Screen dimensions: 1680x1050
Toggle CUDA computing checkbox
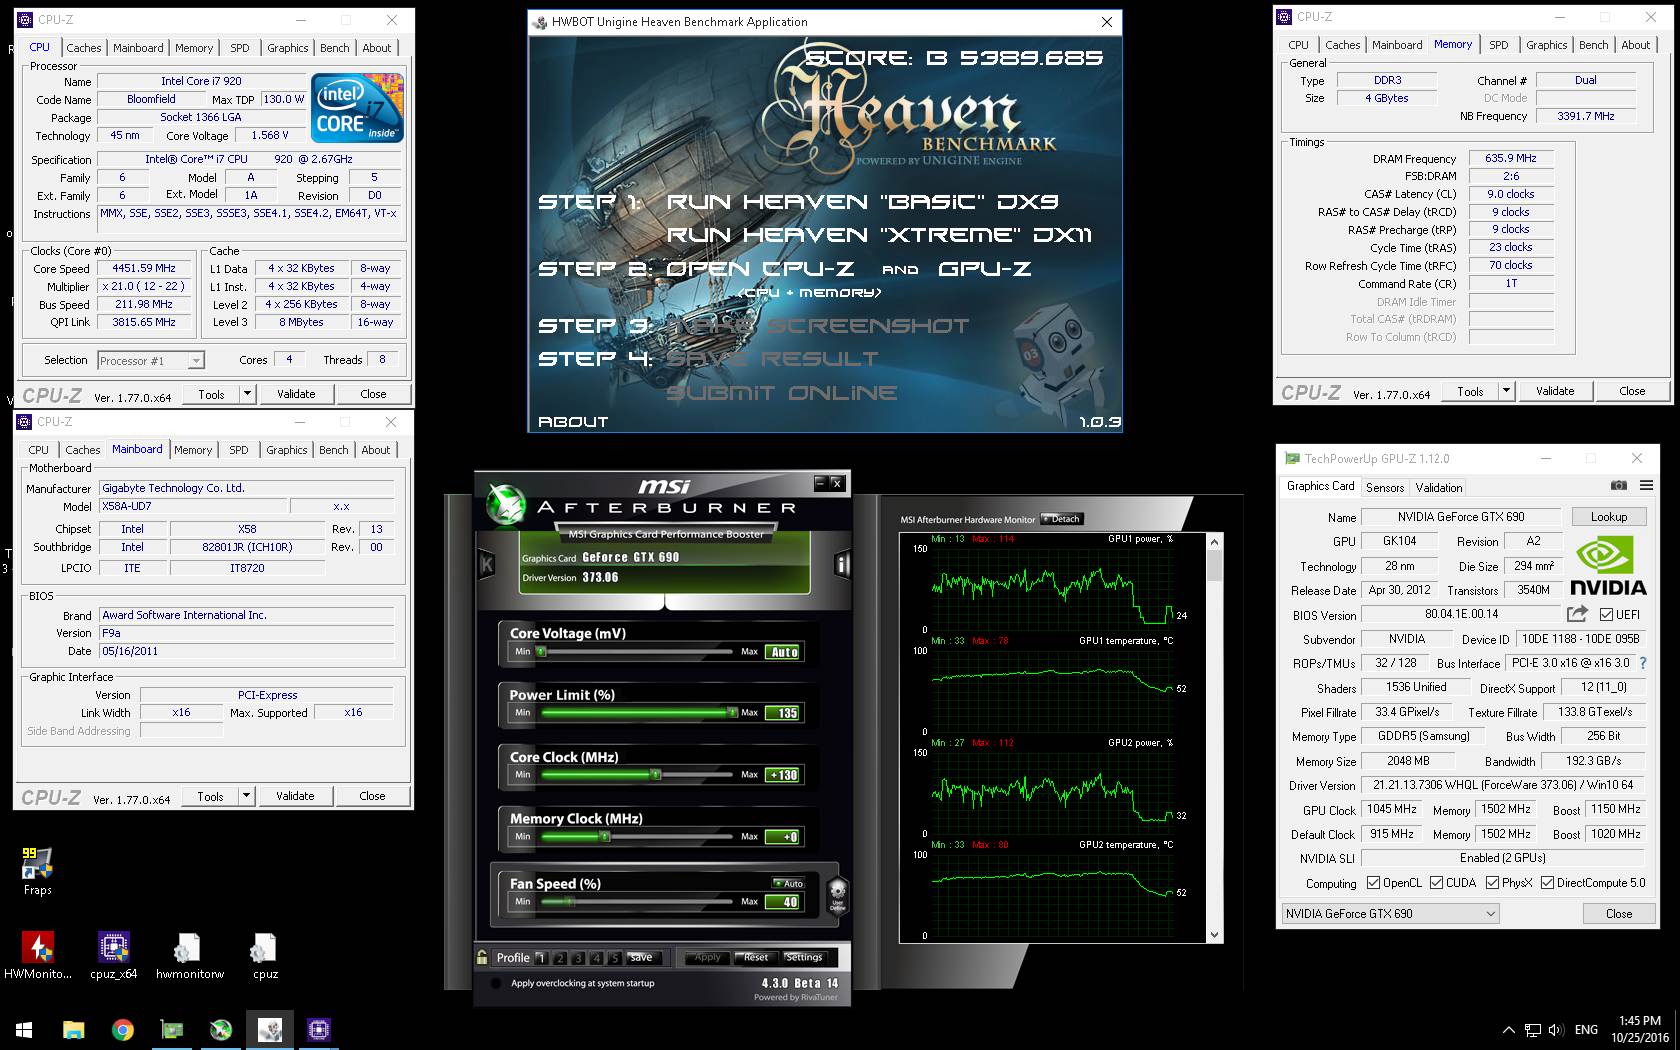(1436, 882)
